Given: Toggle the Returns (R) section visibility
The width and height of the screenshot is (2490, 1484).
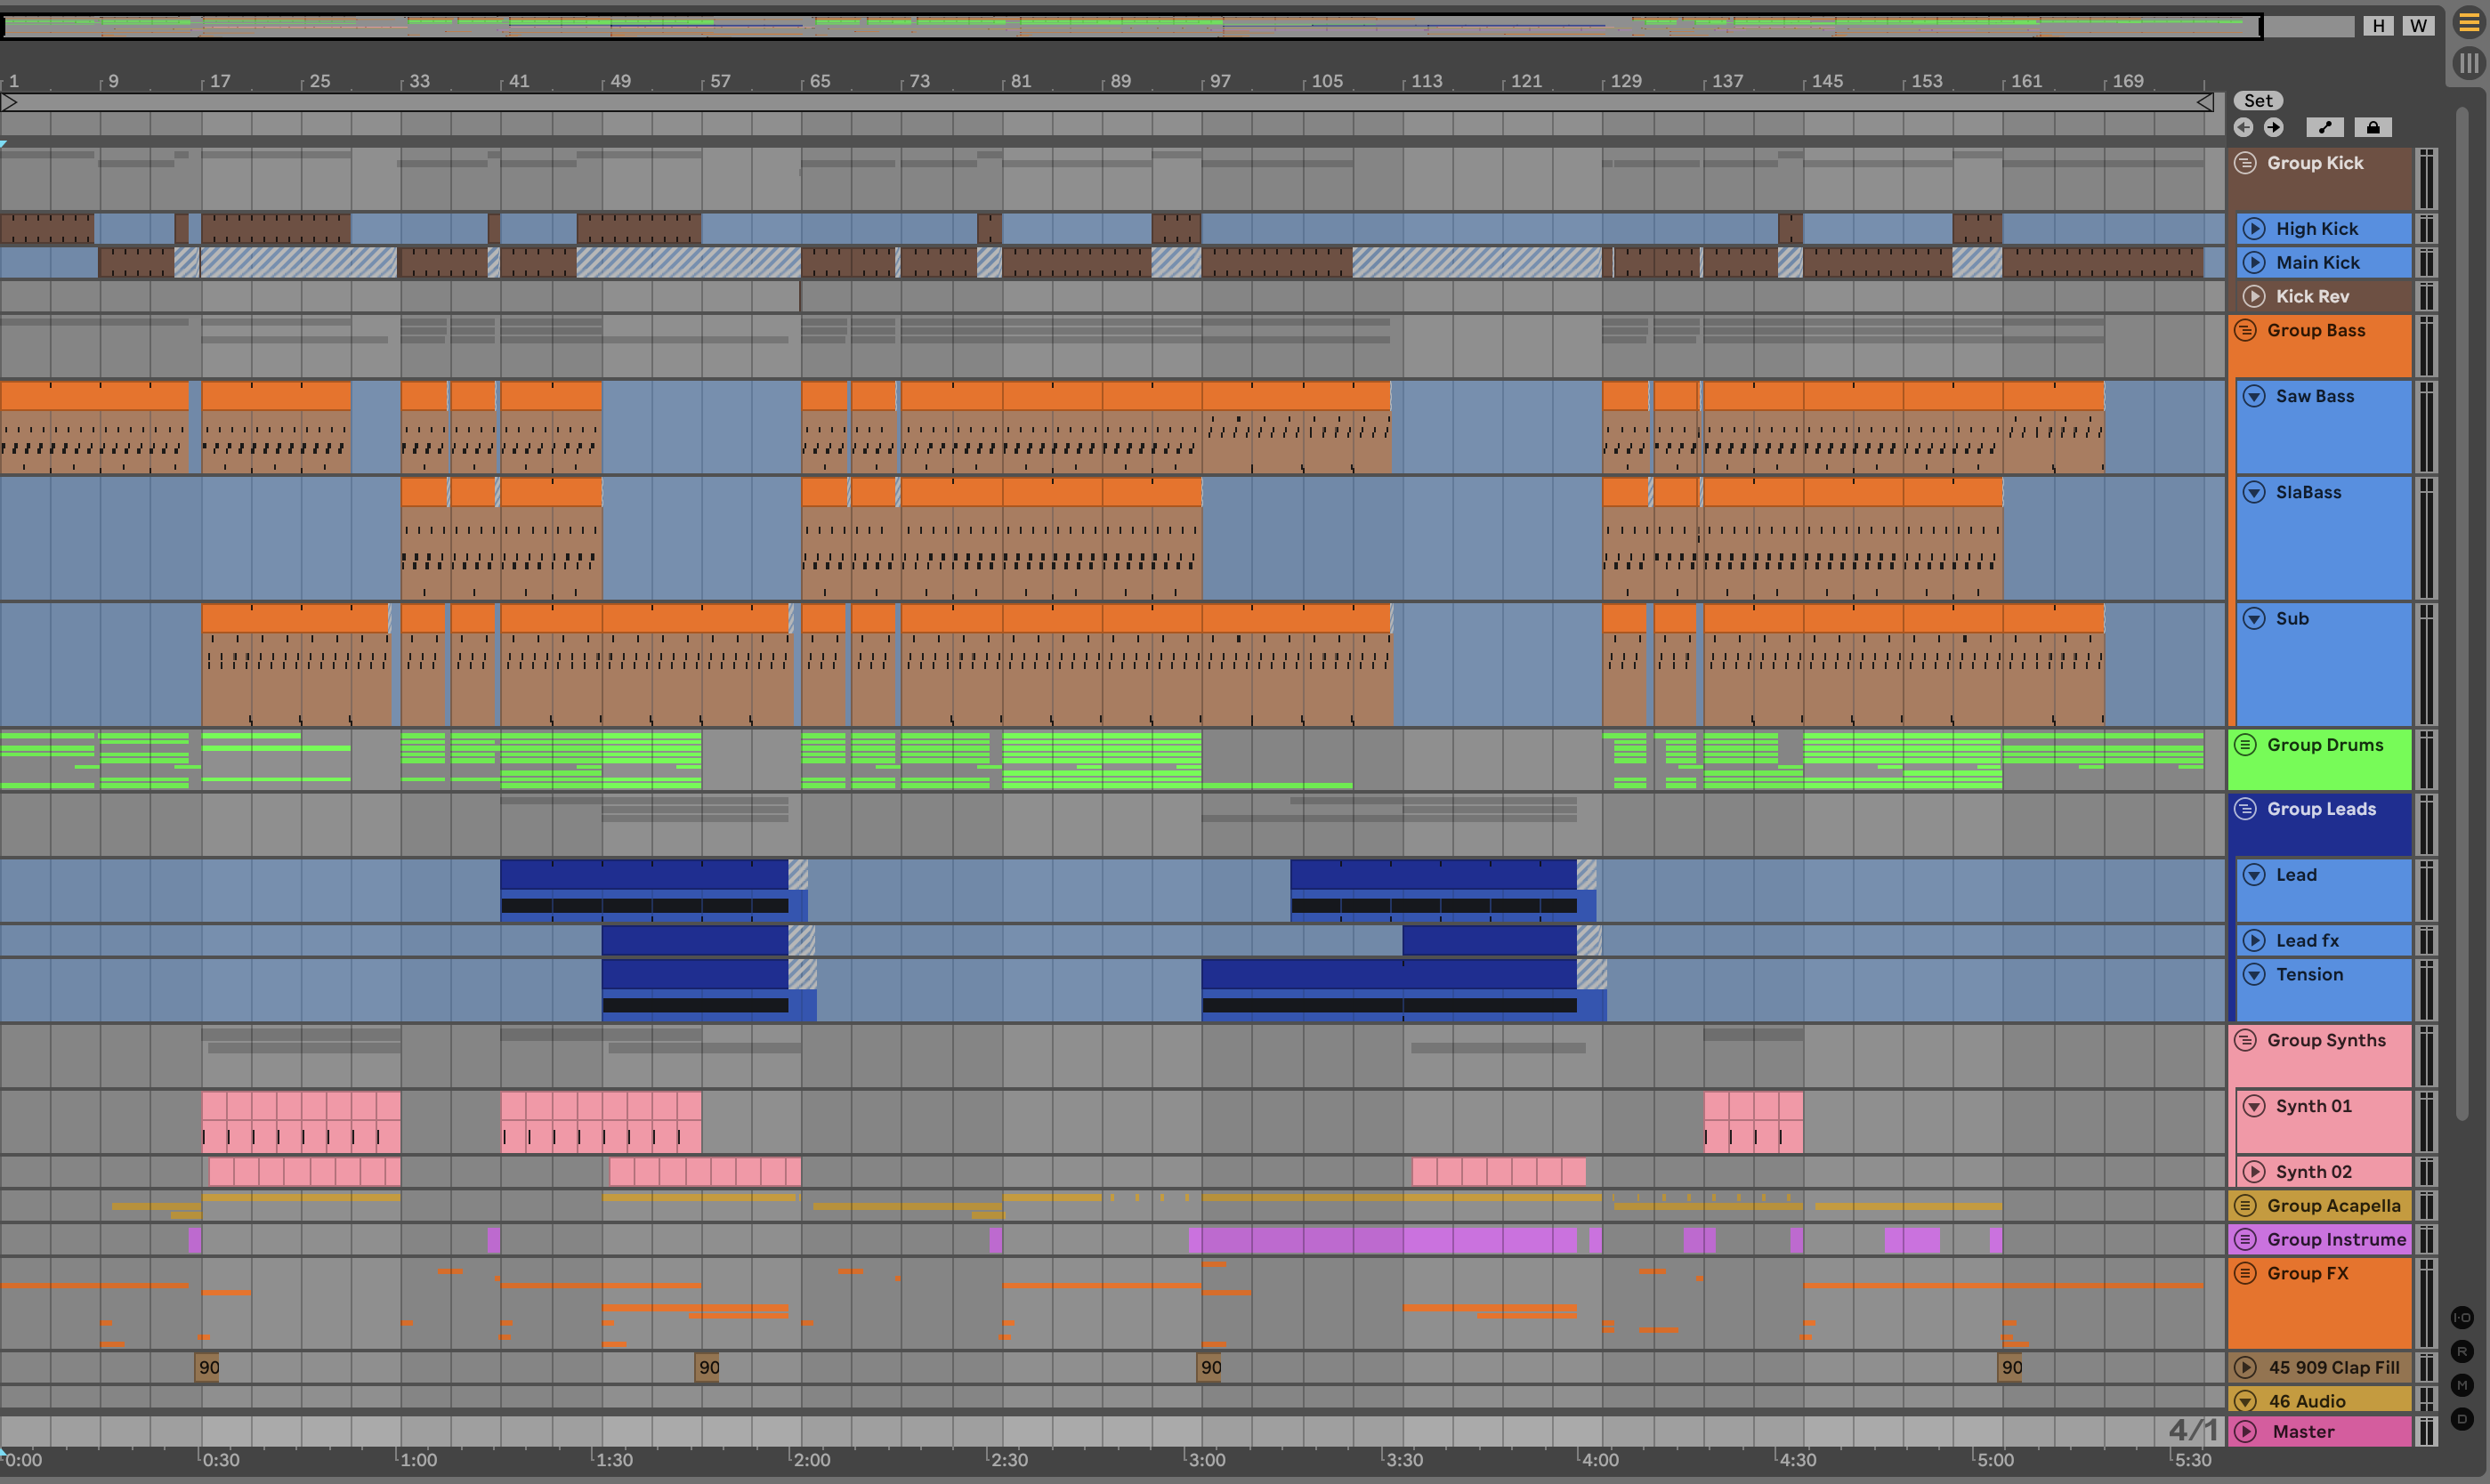Looking at the screenshot, I should 2462,1352.
